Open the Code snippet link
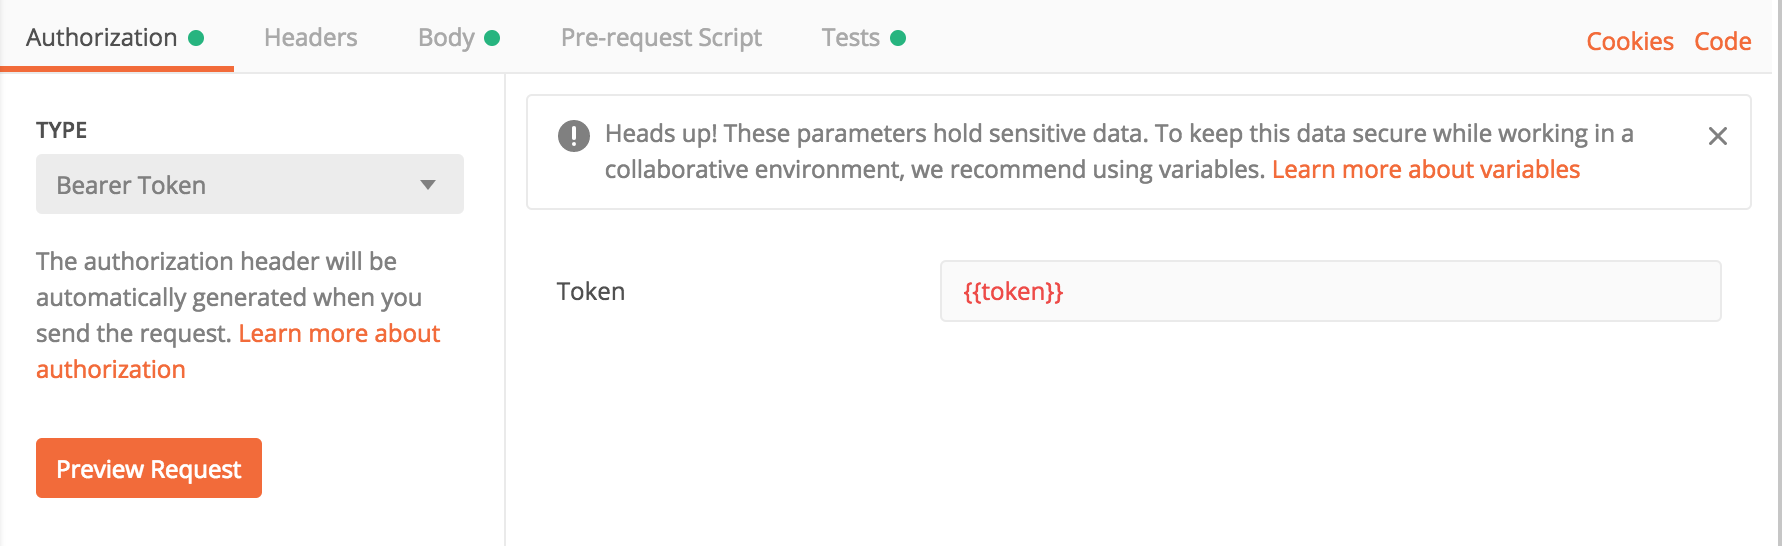 pyautogui.click(x=1723, y=41)
